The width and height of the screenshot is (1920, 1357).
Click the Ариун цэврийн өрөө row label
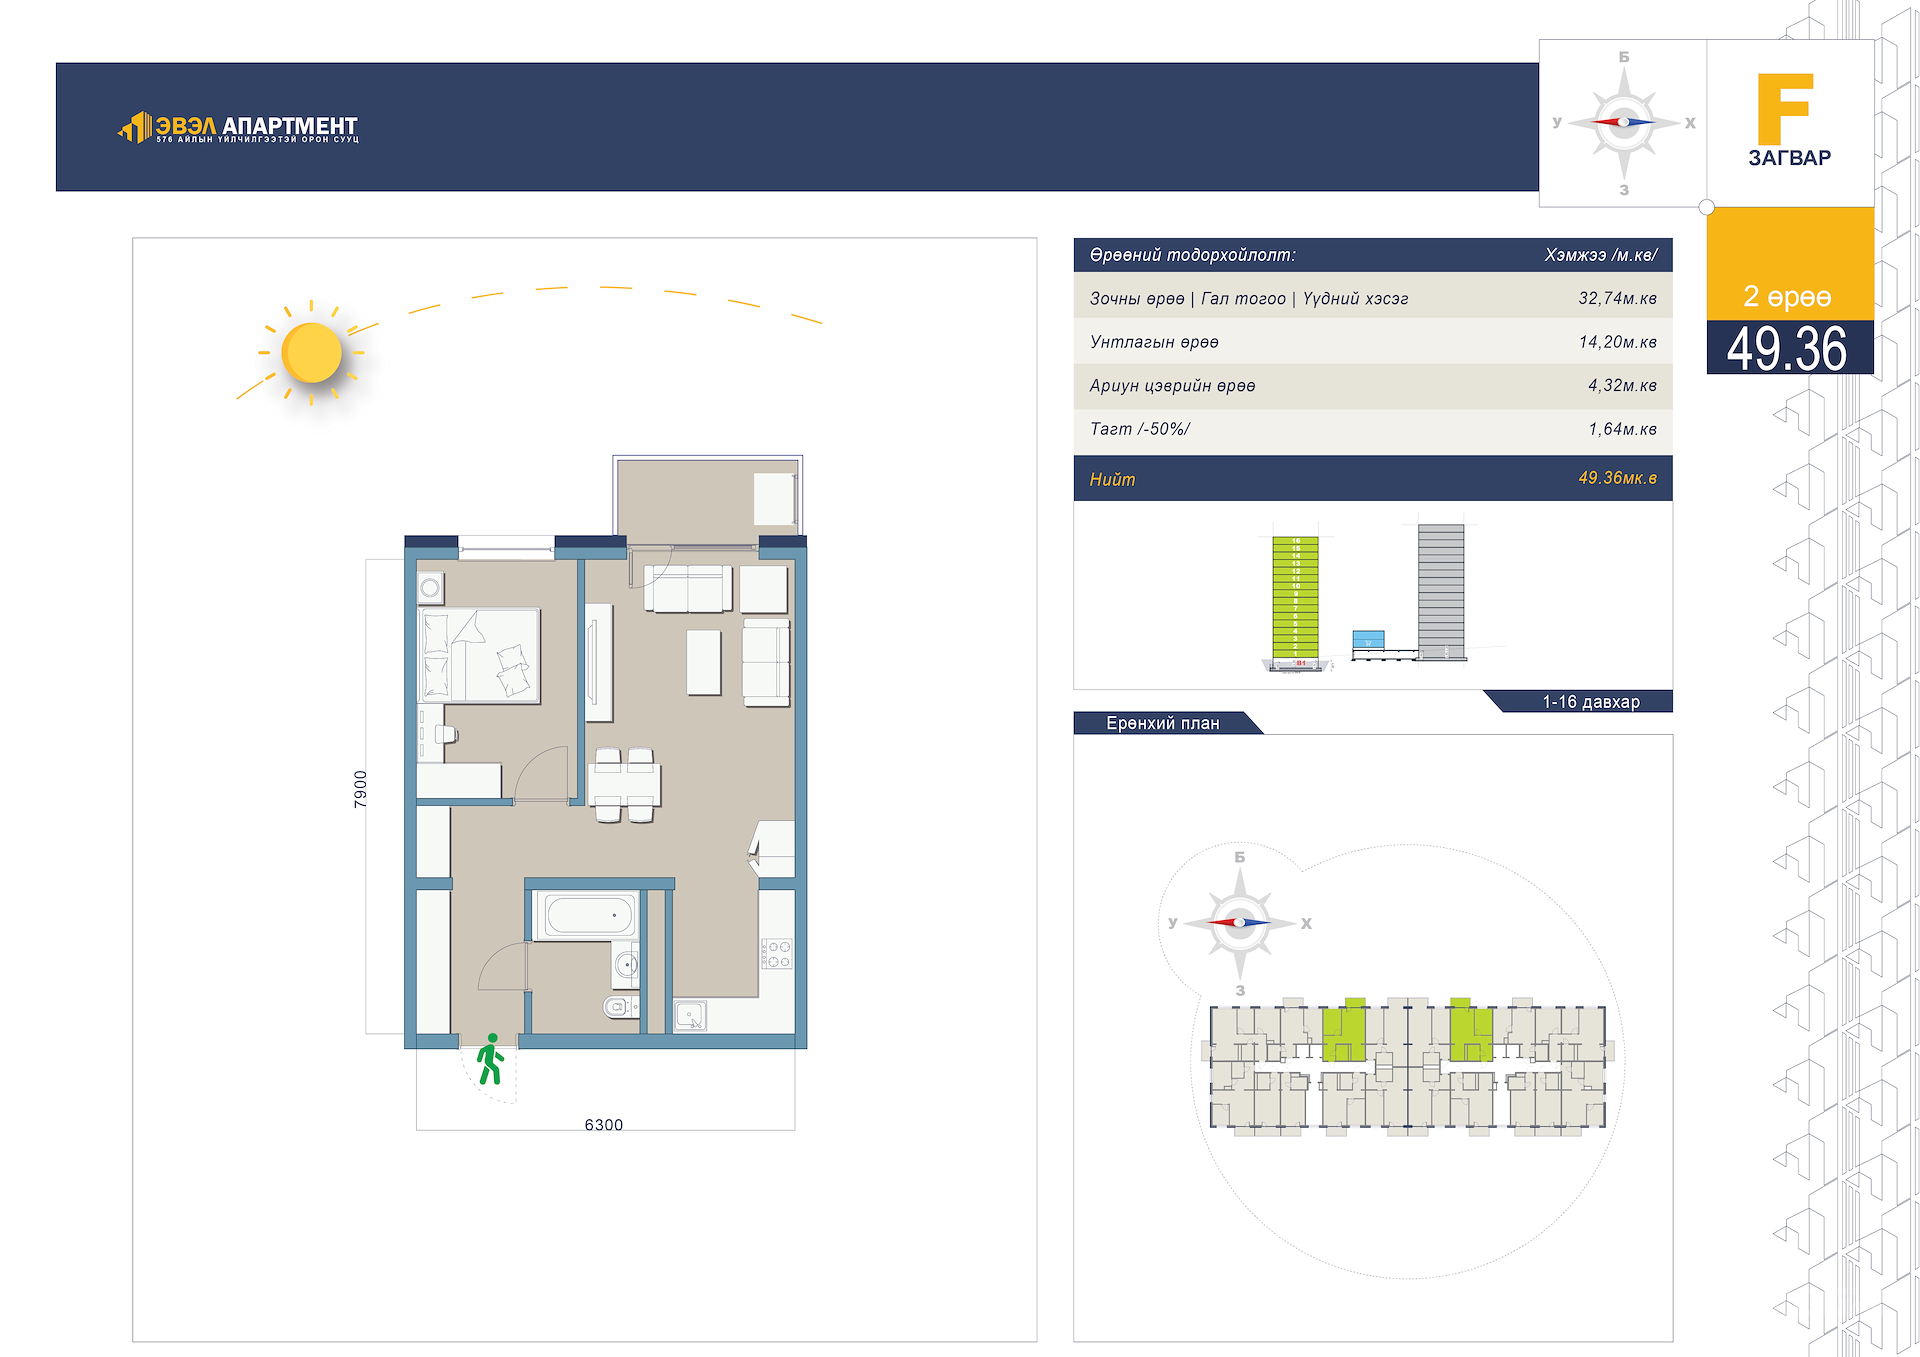coord(1173,386)
